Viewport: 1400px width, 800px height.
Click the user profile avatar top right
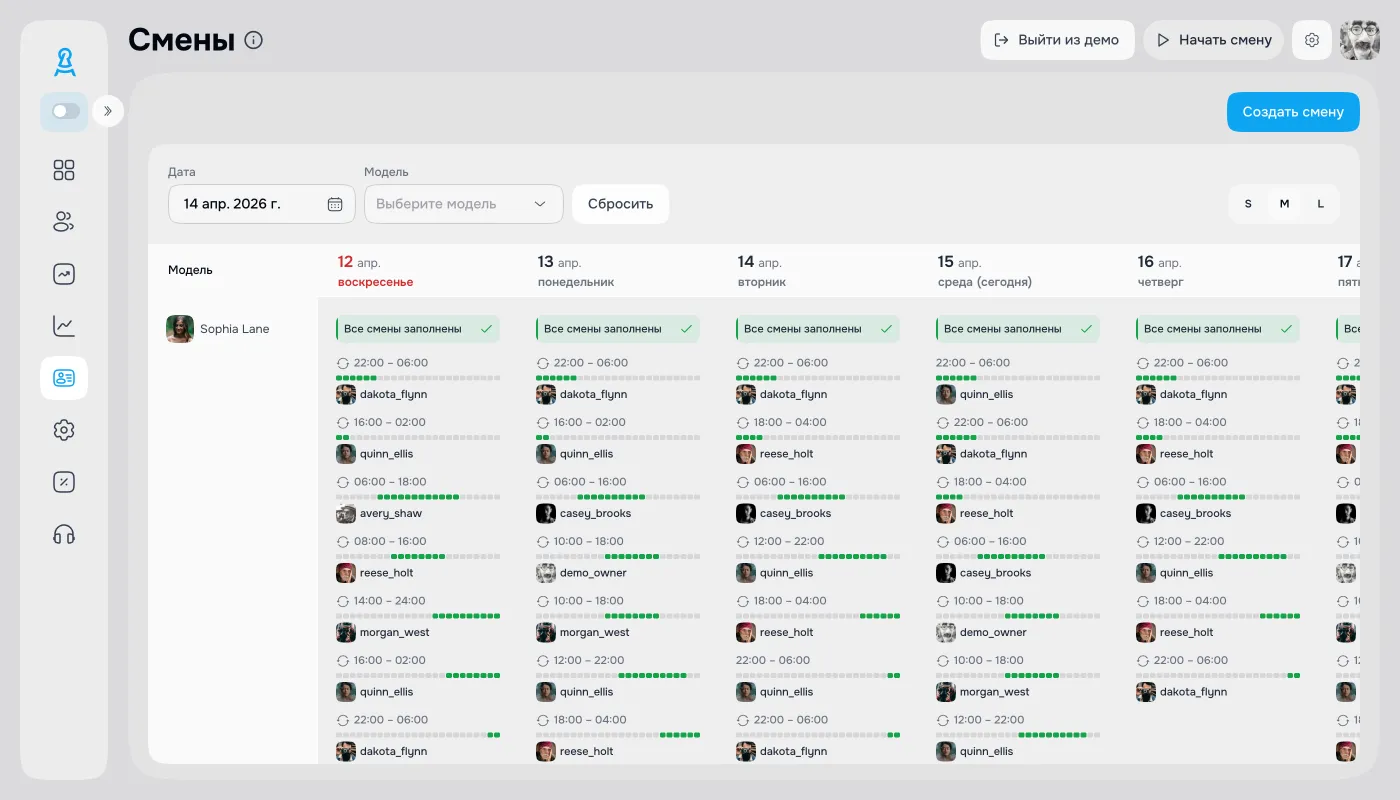(x=1359, y=40)
